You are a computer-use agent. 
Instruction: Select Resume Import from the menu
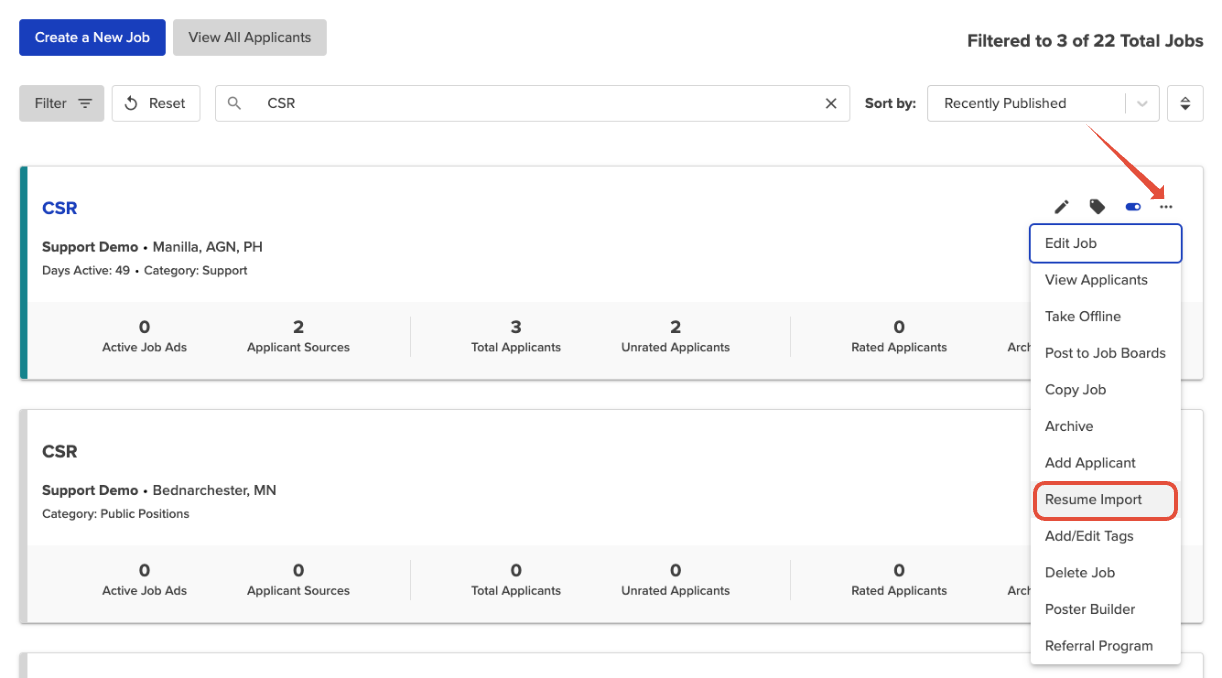[1106, 499]
